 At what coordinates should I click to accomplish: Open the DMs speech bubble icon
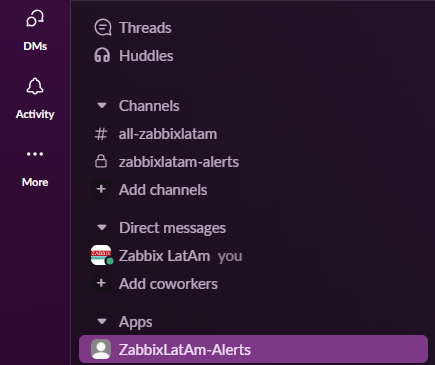[35, 18]
